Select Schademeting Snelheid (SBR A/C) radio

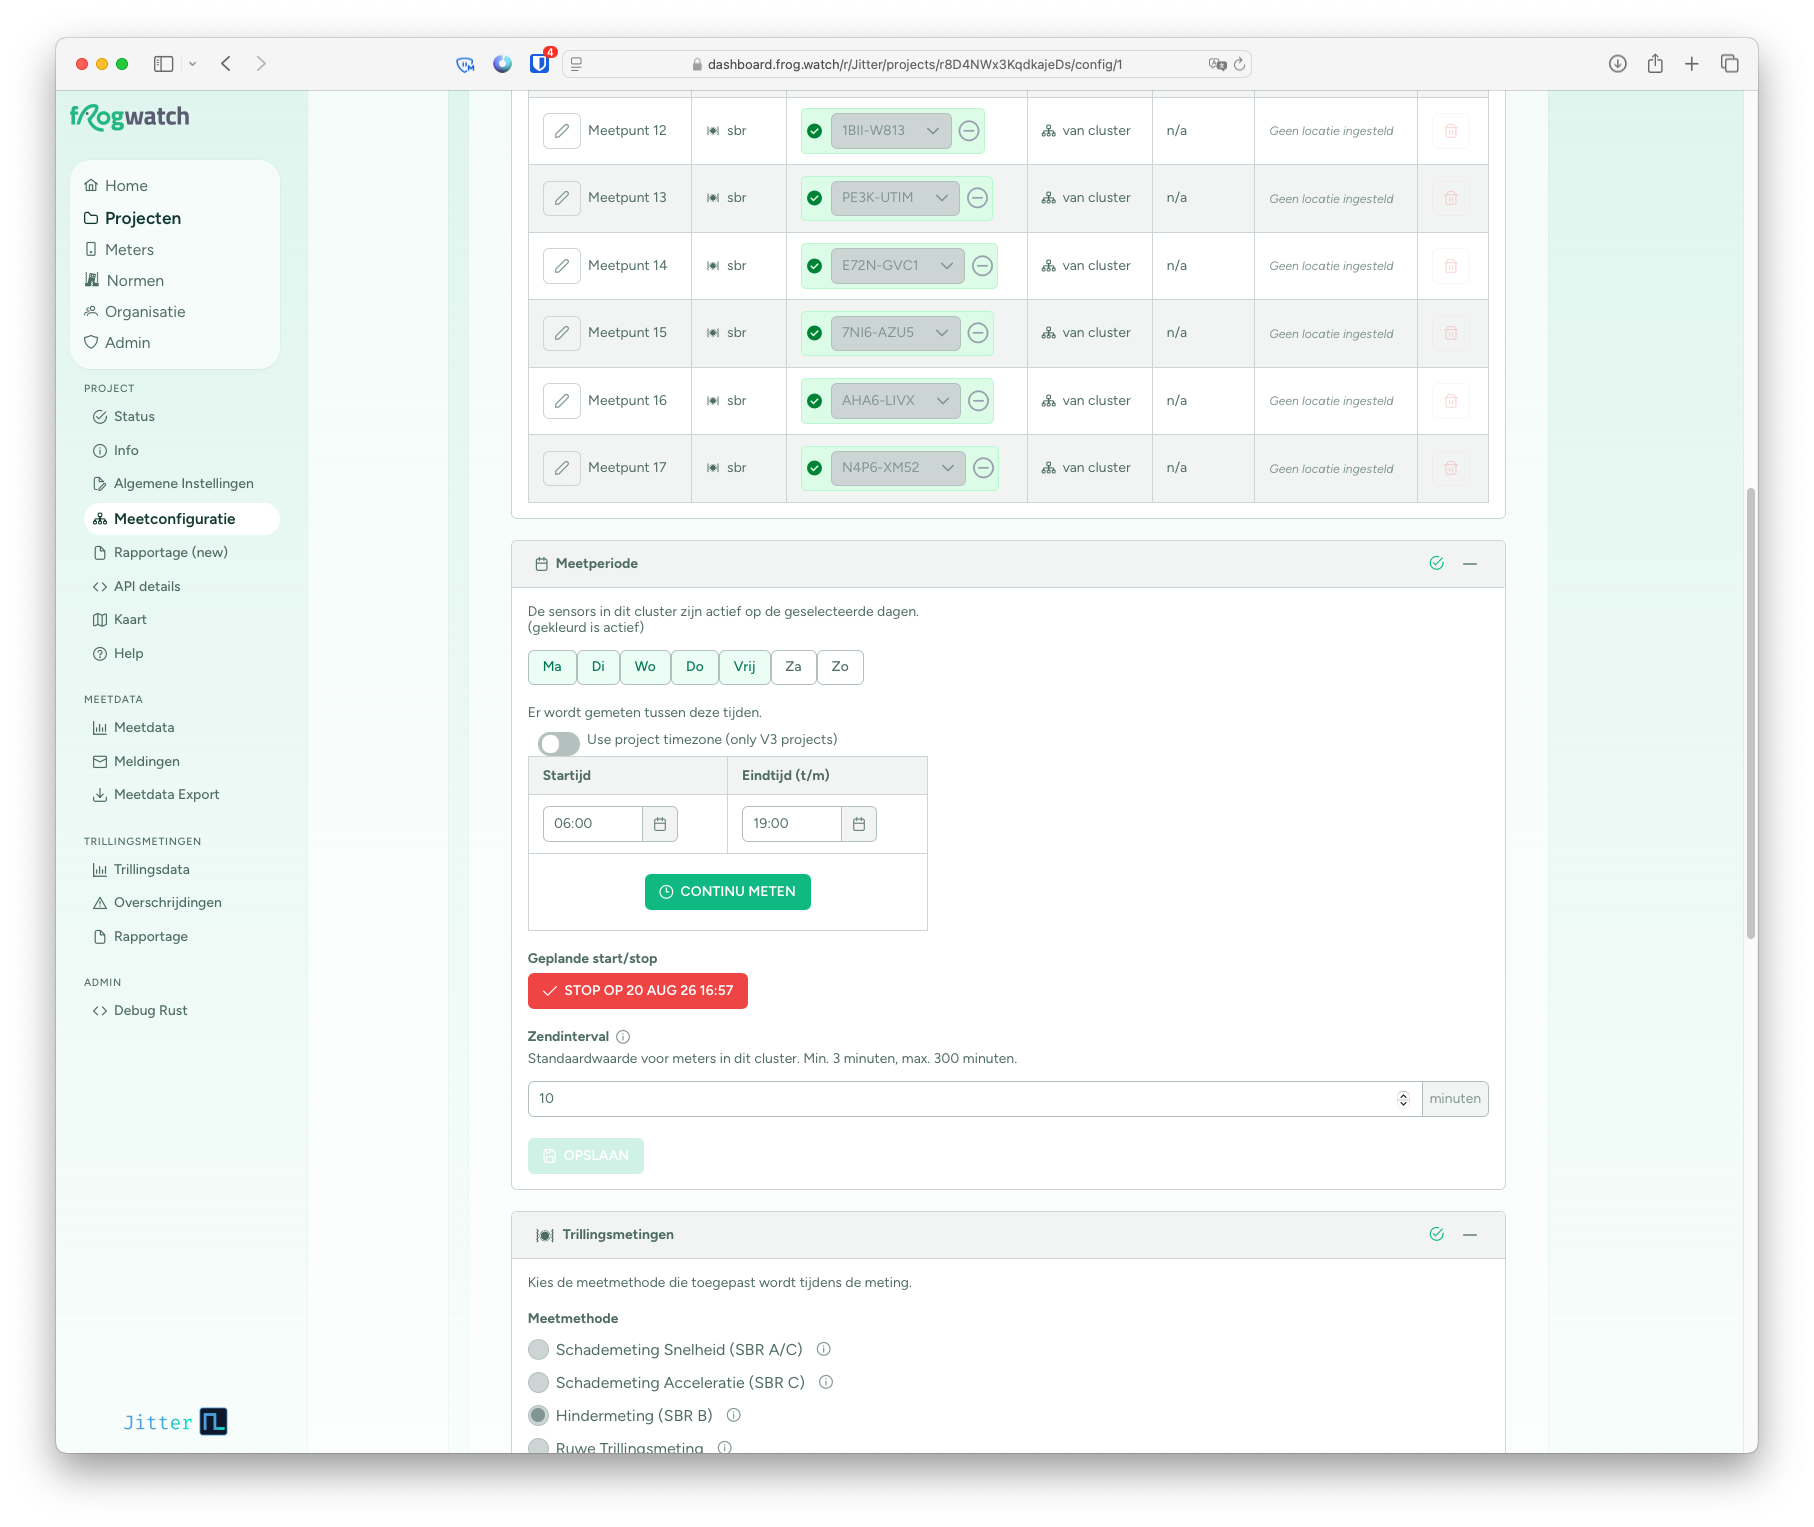click(x=539, y=1350)
